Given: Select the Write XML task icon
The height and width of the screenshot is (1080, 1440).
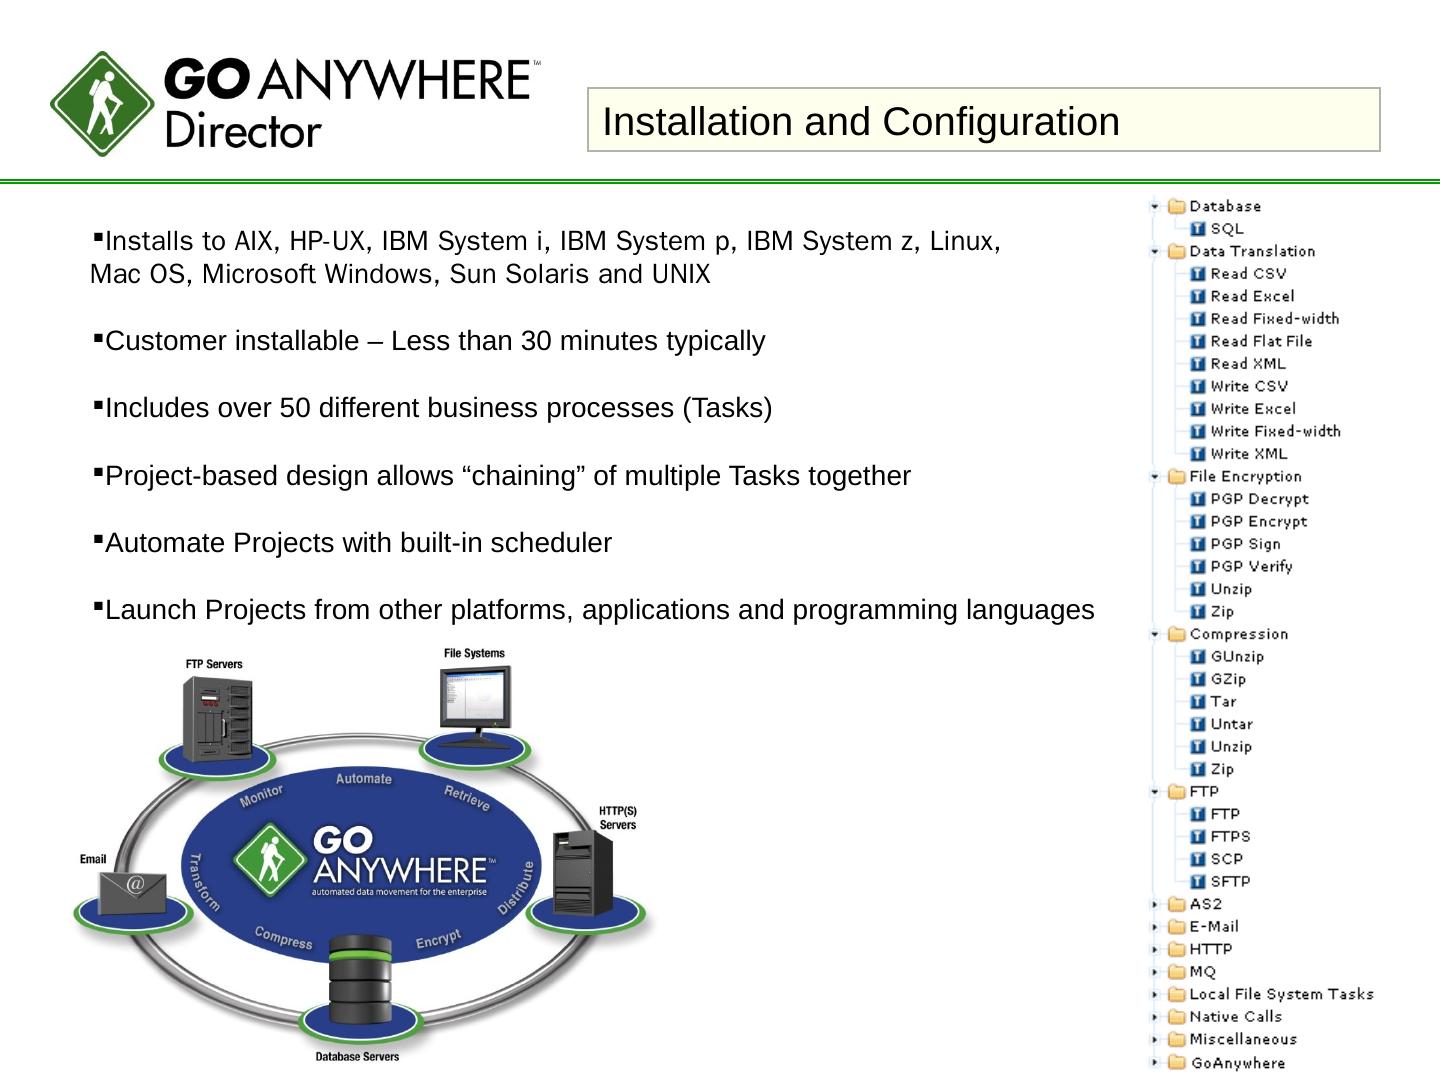Looking at the screenshot, I should (x=1197, y=454).
